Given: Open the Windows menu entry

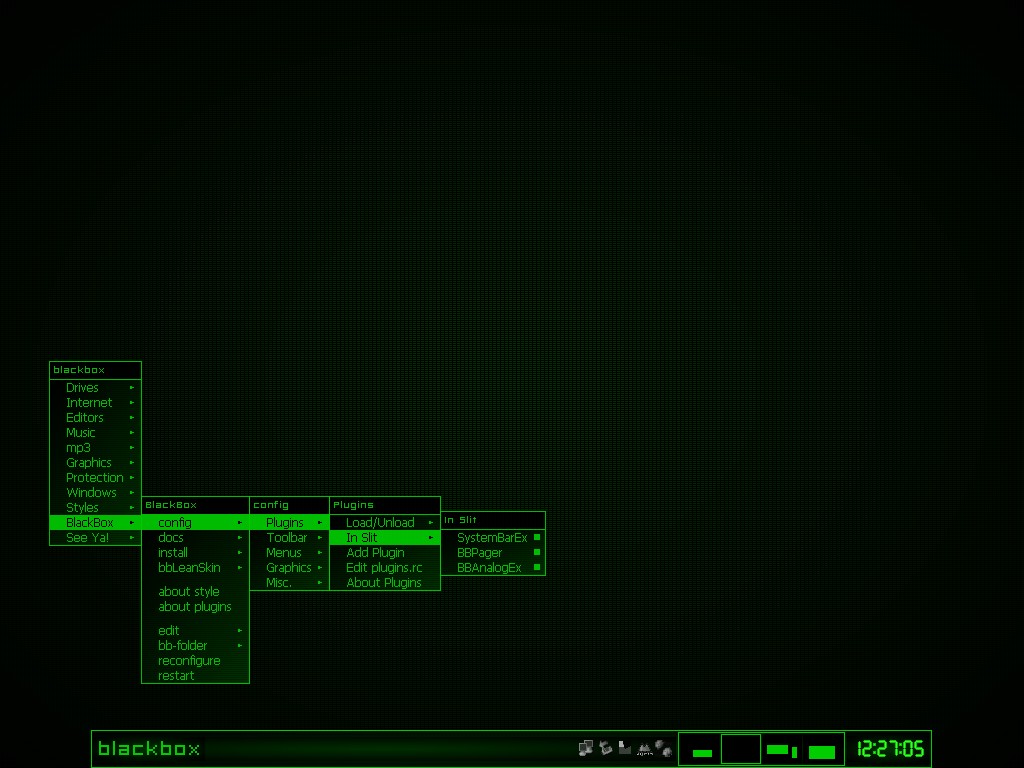Looking at the screenshot, I should [x=95, y=493].
